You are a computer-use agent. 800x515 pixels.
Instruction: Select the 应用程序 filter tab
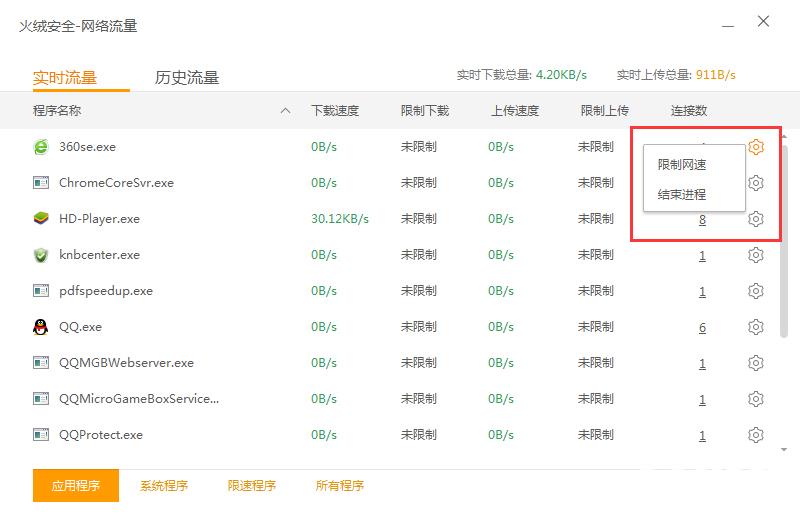click(x=76, y=485)
